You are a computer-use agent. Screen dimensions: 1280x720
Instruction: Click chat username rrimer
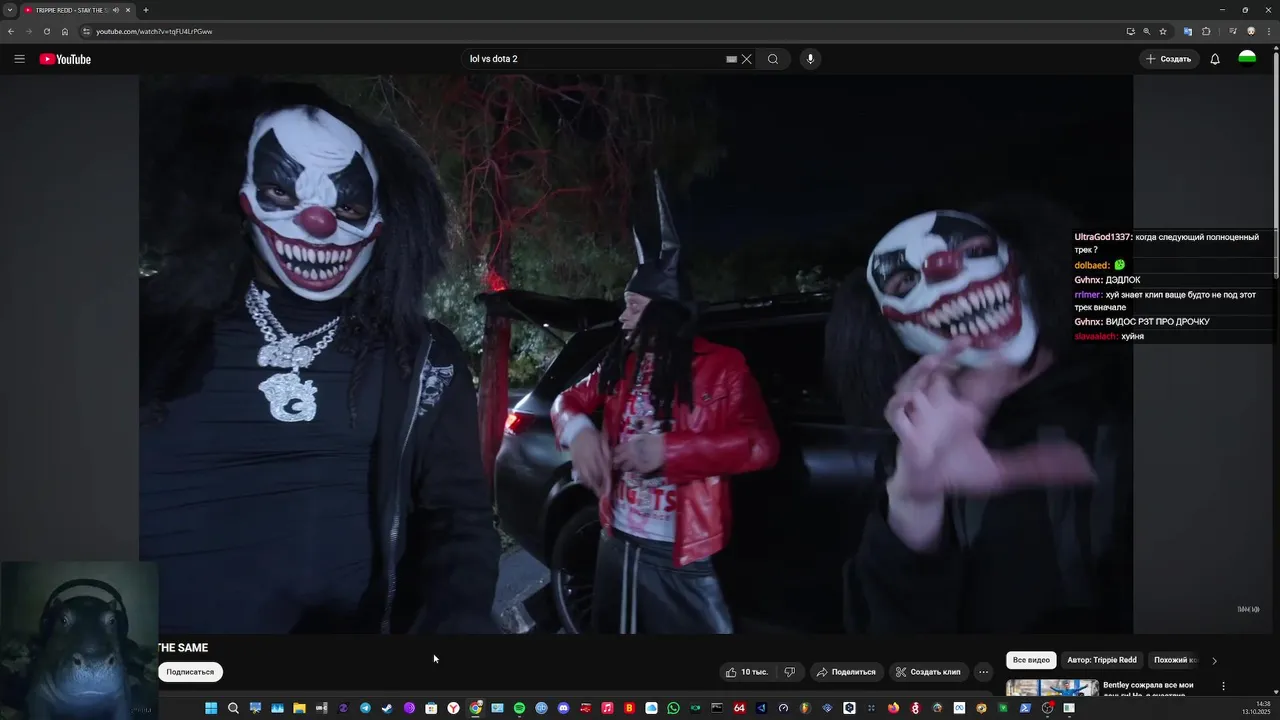point(1088,294)
